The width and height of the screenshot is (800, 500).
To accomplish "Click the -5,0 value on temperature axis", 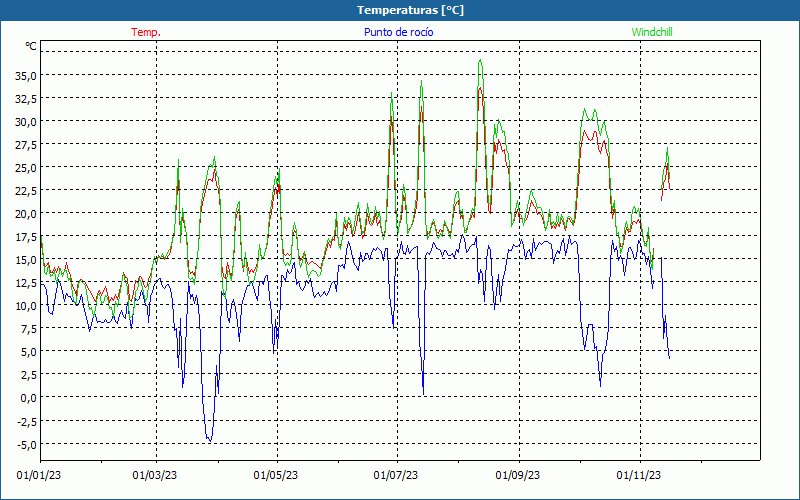I will 27,444.
